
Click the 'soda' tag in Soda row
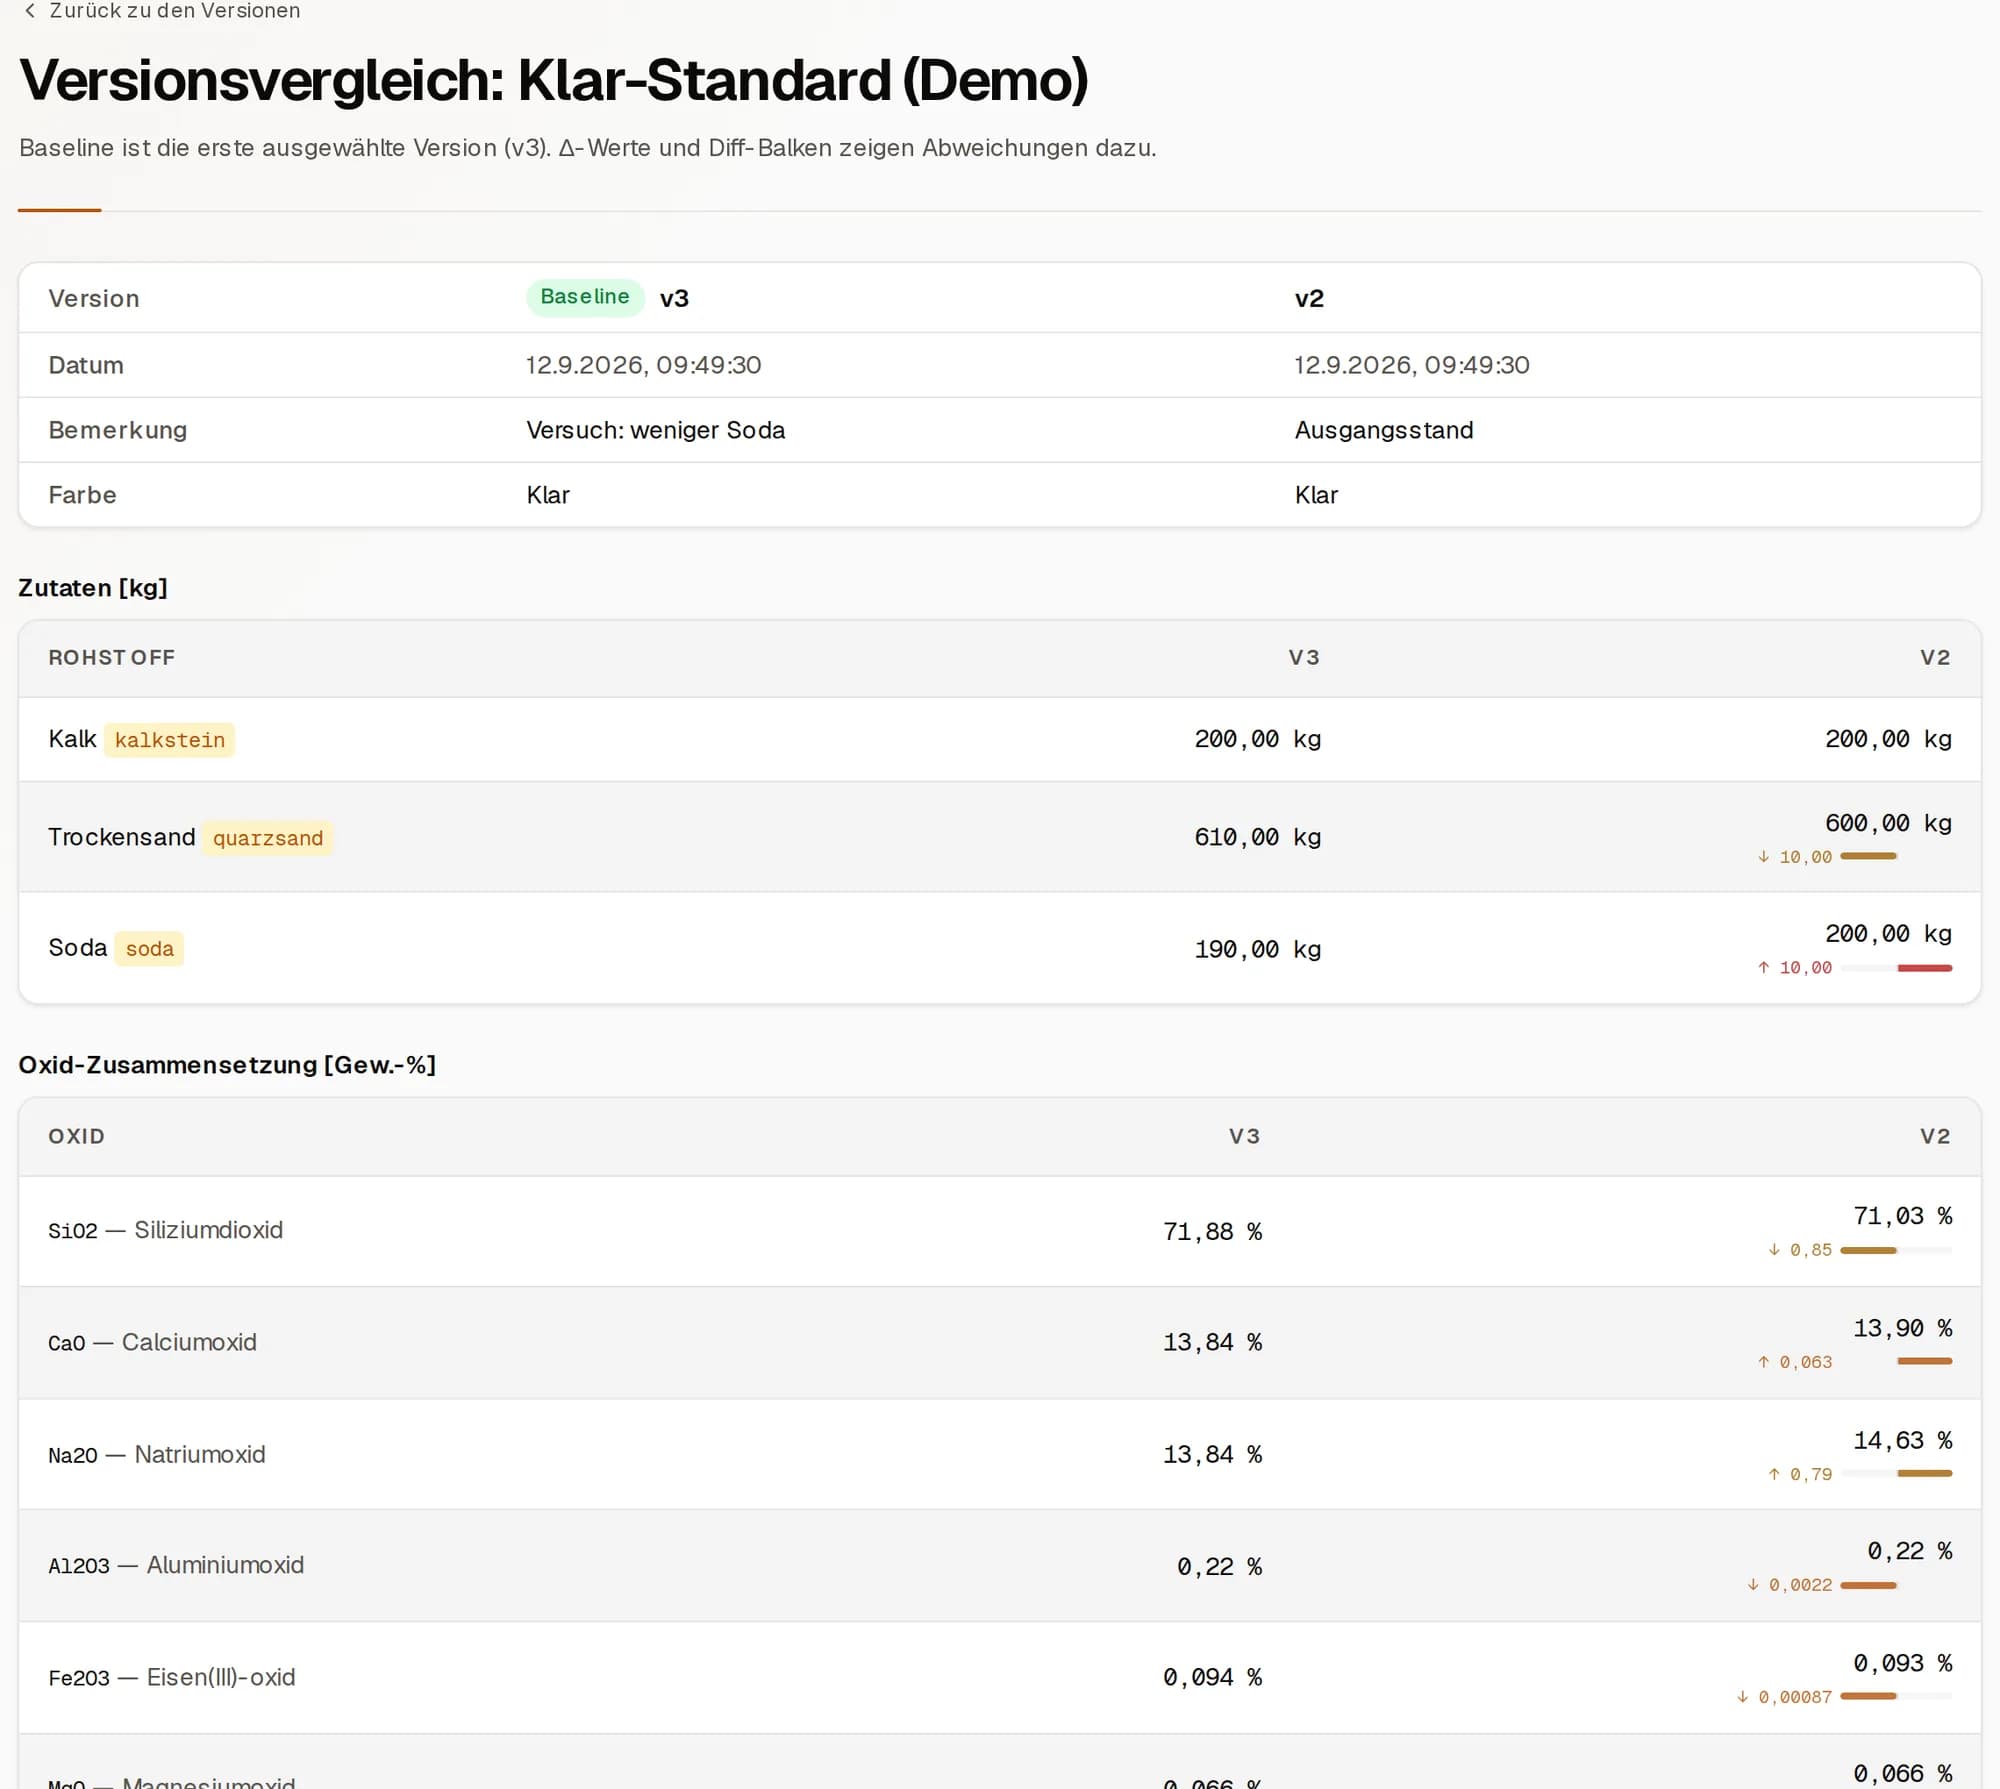pos(149,948)
